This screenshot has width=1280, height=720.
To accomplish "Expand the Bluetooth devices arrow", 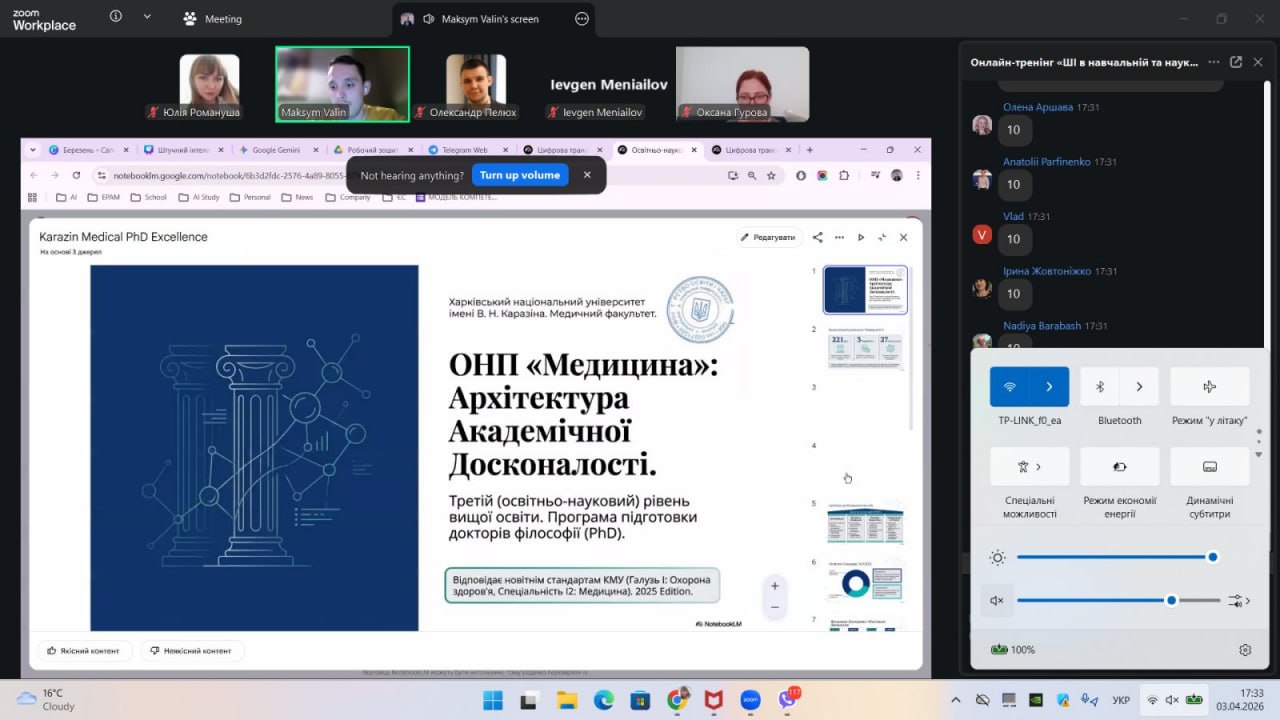I will pyautogui.click(x=1139, y=387).
